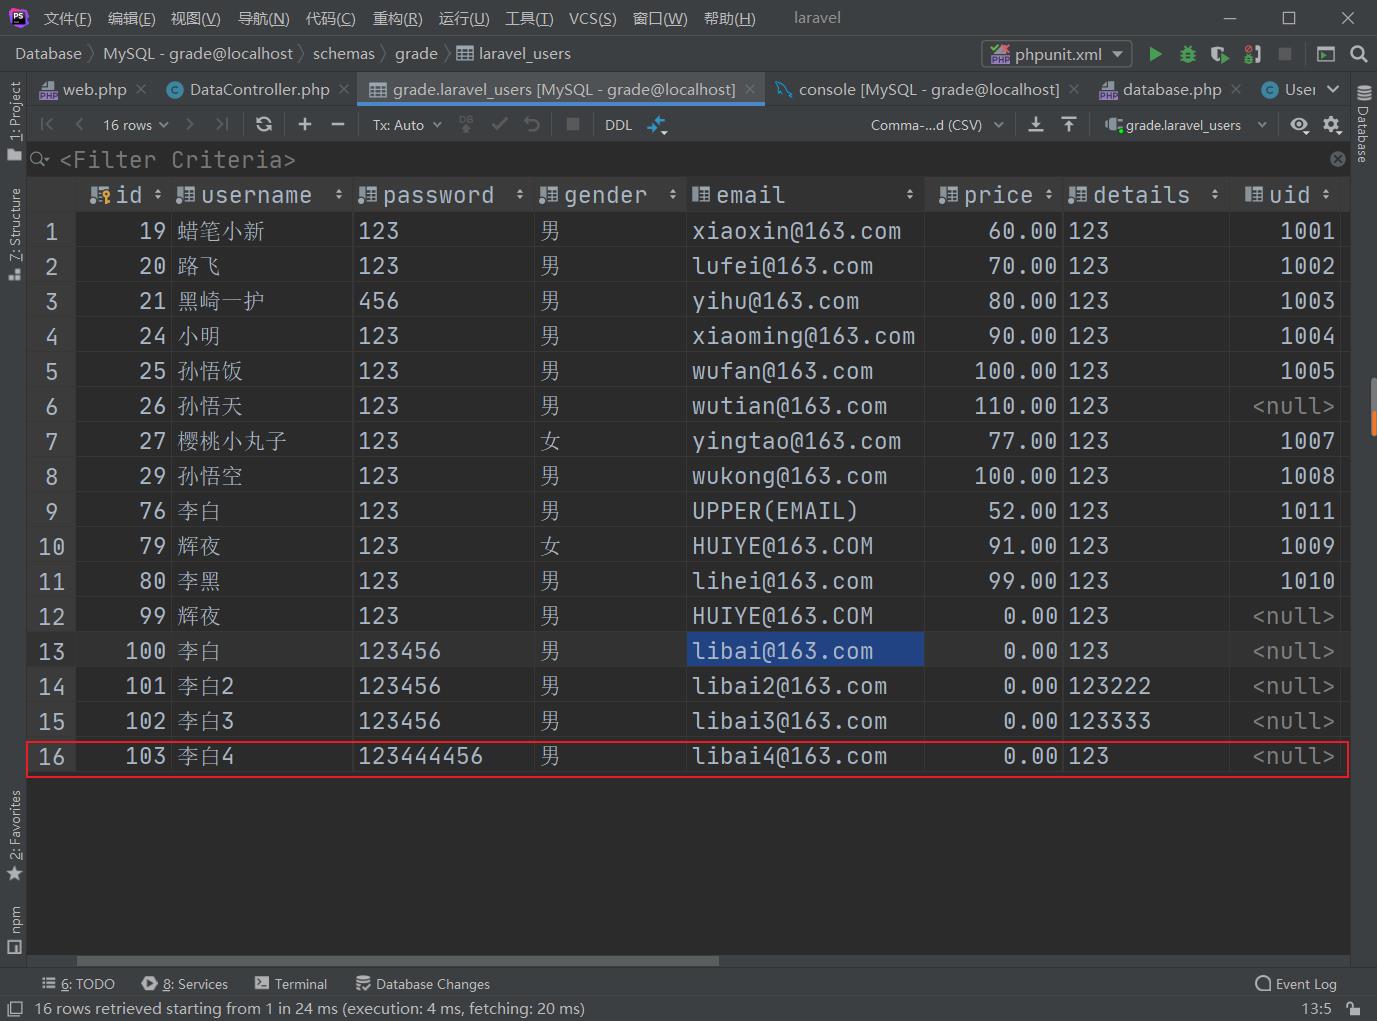Open the Comma-...d (CSV) extractor dropdown
Viewport: 1377px width, 1021px height.
[937, 125]
